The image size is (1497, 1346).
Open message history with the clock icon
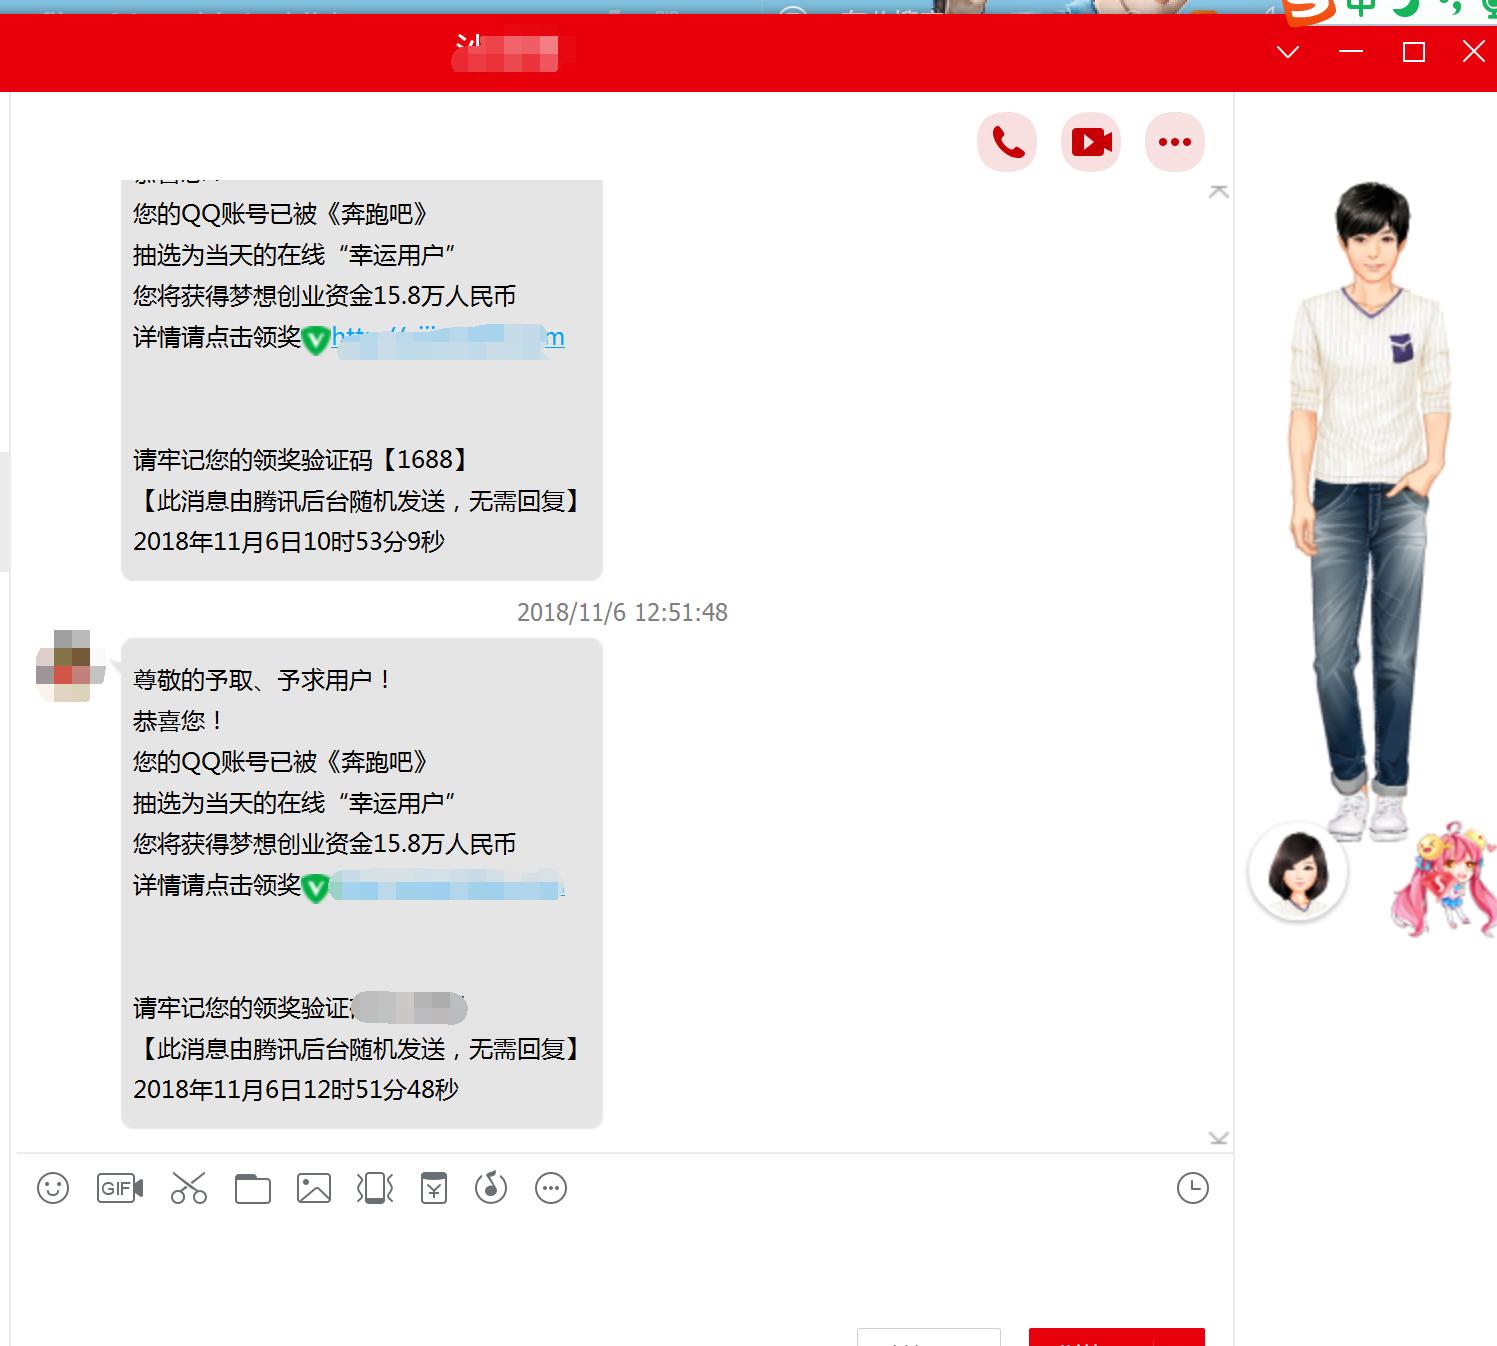coord(1191,1189)
